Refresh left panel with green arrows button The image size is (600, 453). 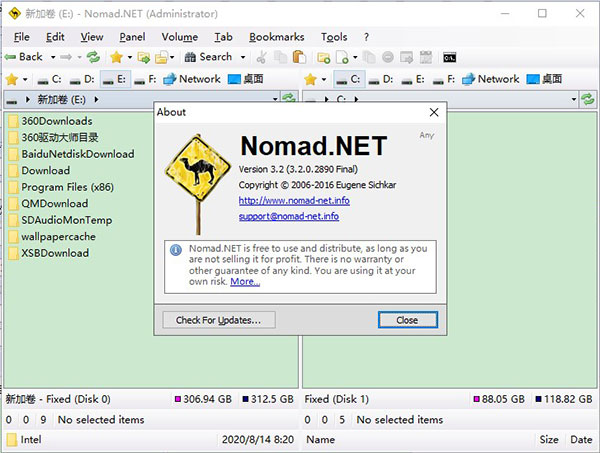tap(289, 98)
